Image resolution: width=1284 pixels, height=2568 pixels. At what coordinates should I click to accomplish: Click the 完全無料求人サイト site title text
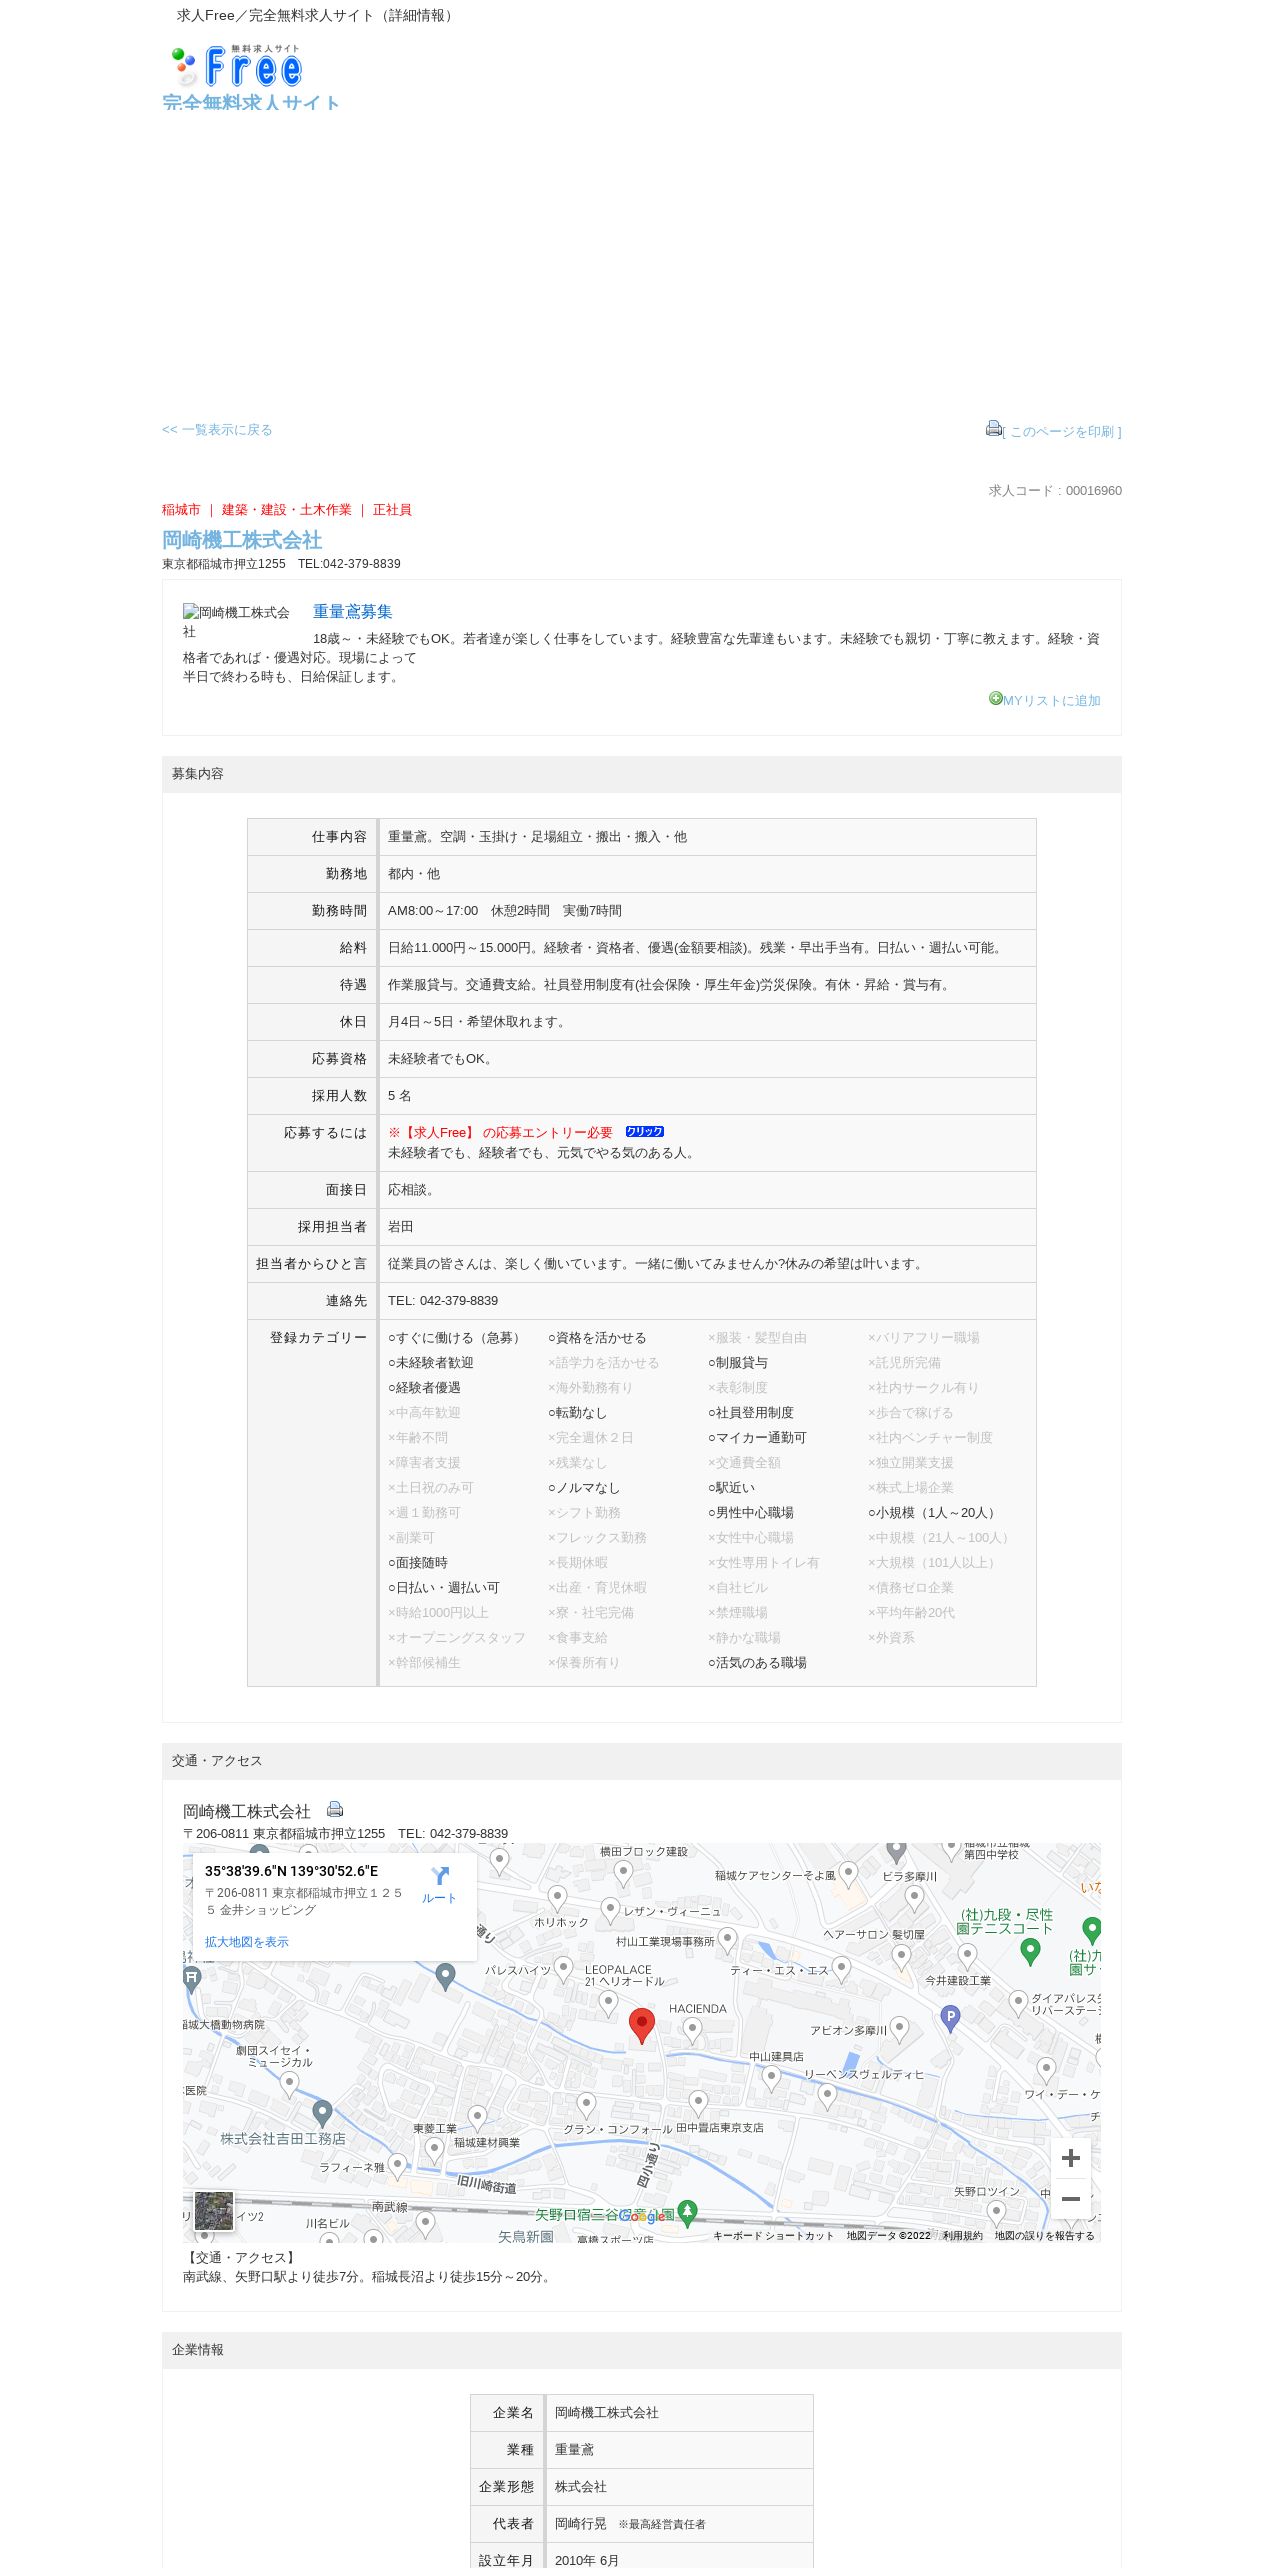251,102
